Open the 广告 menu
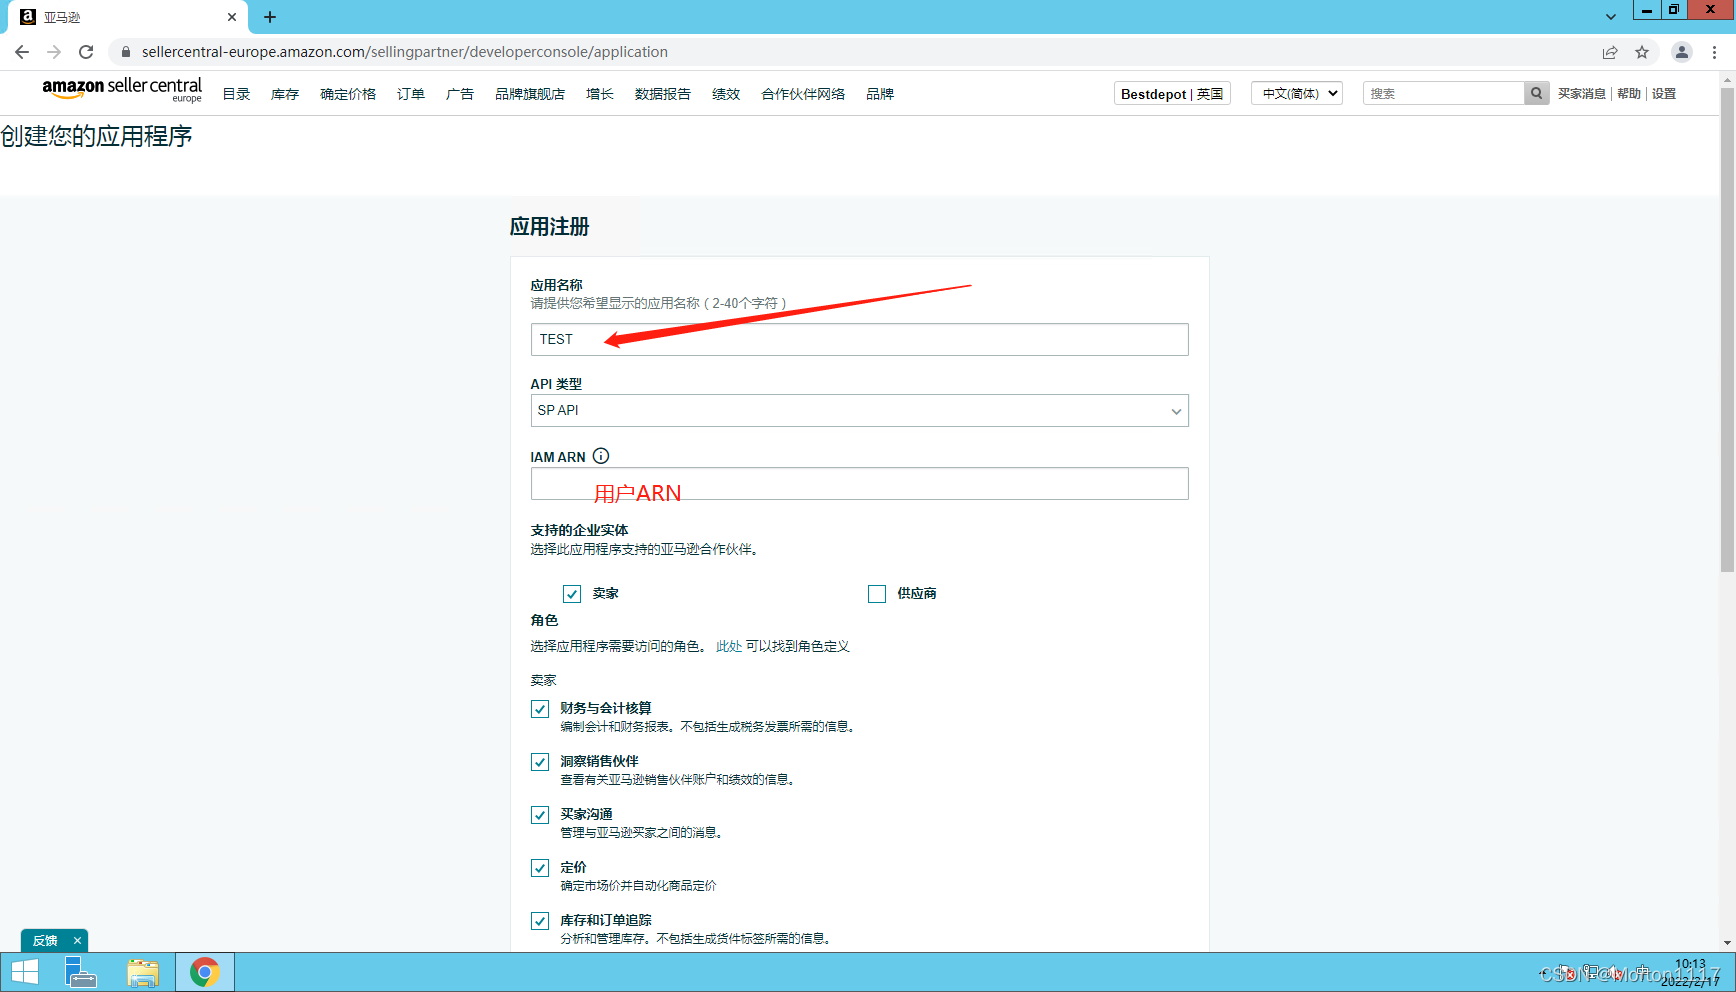 tap(460, 94)
